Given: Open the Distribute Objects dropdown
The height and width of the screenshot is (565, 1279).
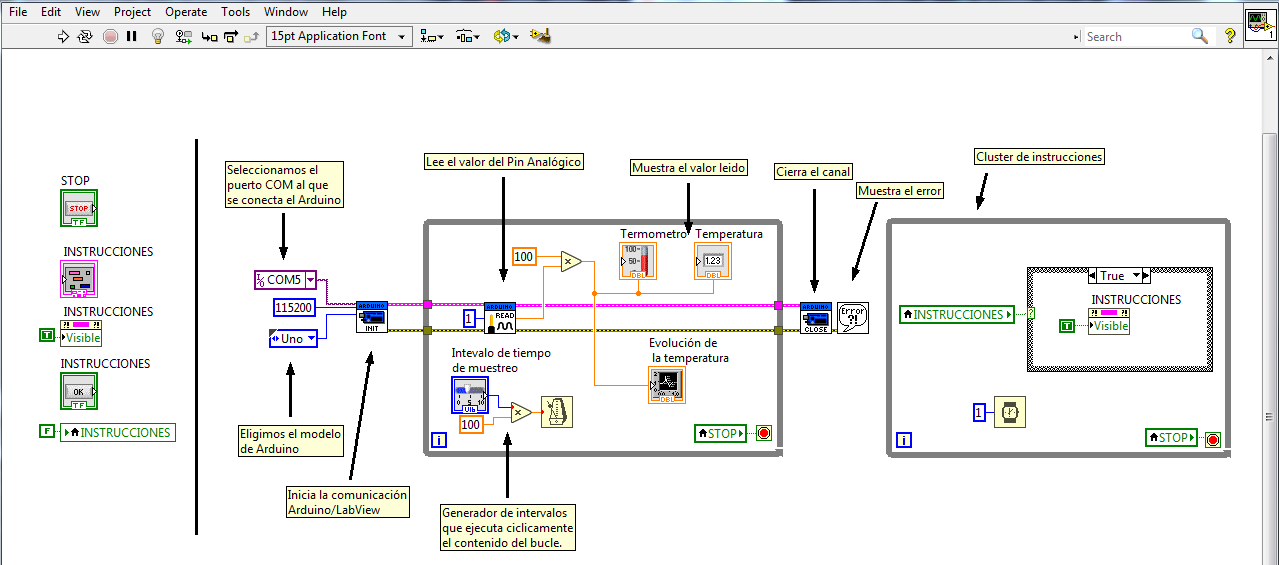Looking at the screenshot, I should 468,36.
